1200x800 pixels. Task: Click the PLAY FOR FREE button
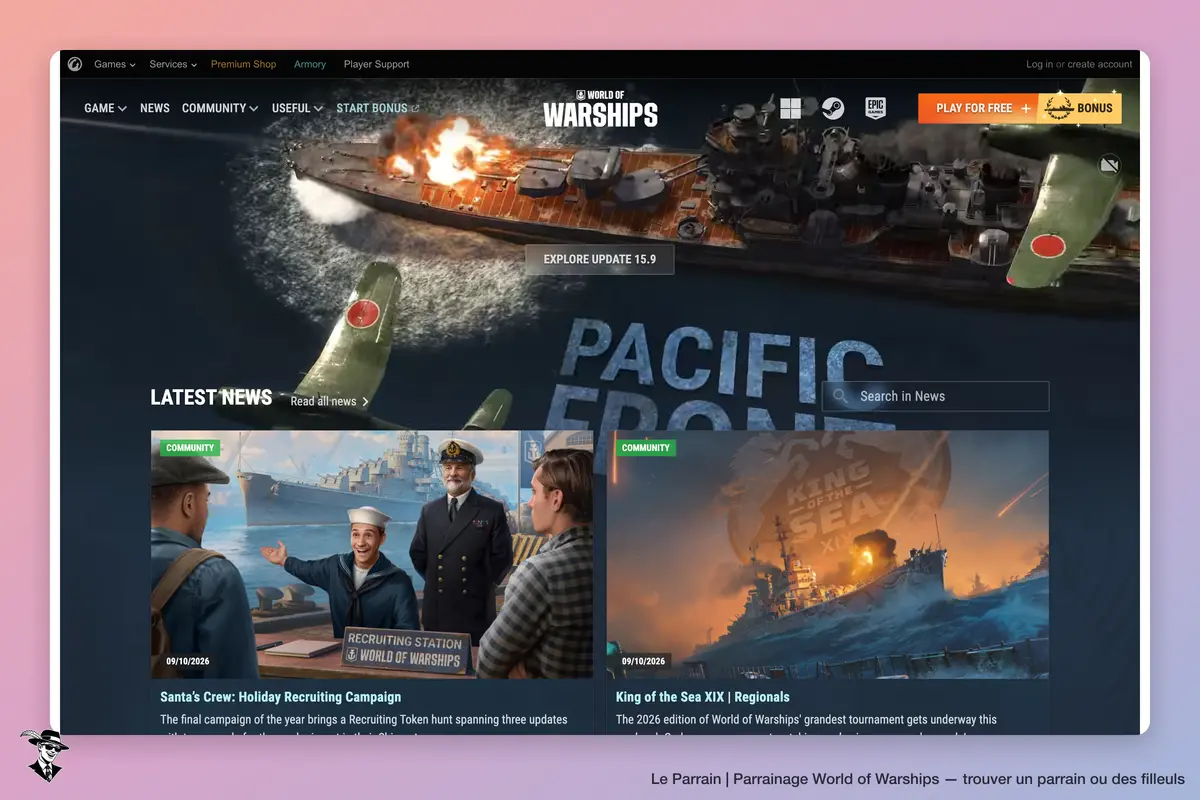(x=978, y=108)
